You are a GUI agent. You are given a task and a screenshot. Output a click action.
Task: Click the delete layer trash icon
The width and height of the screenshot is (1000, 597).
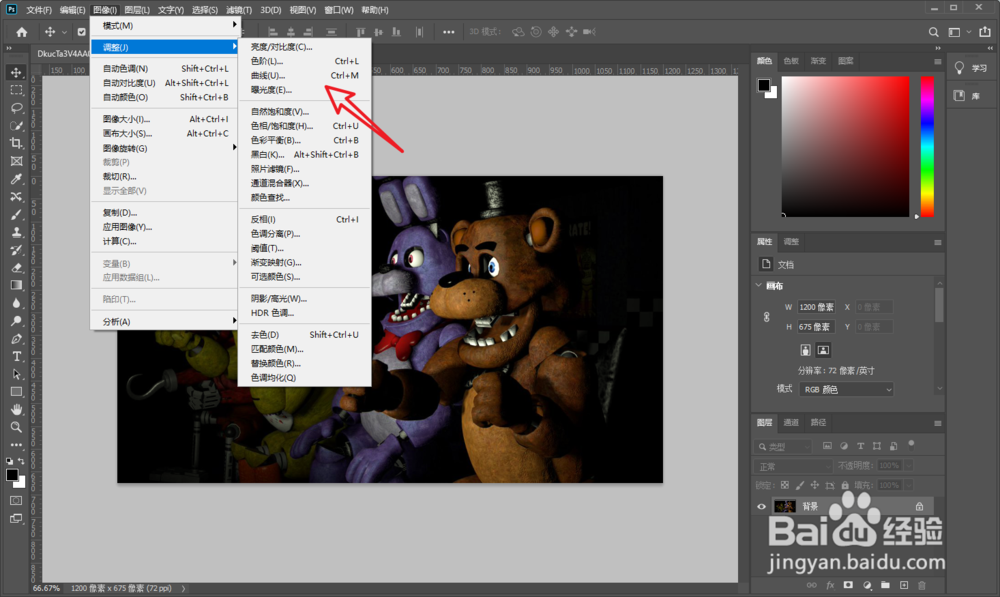(x=922, y=585)
